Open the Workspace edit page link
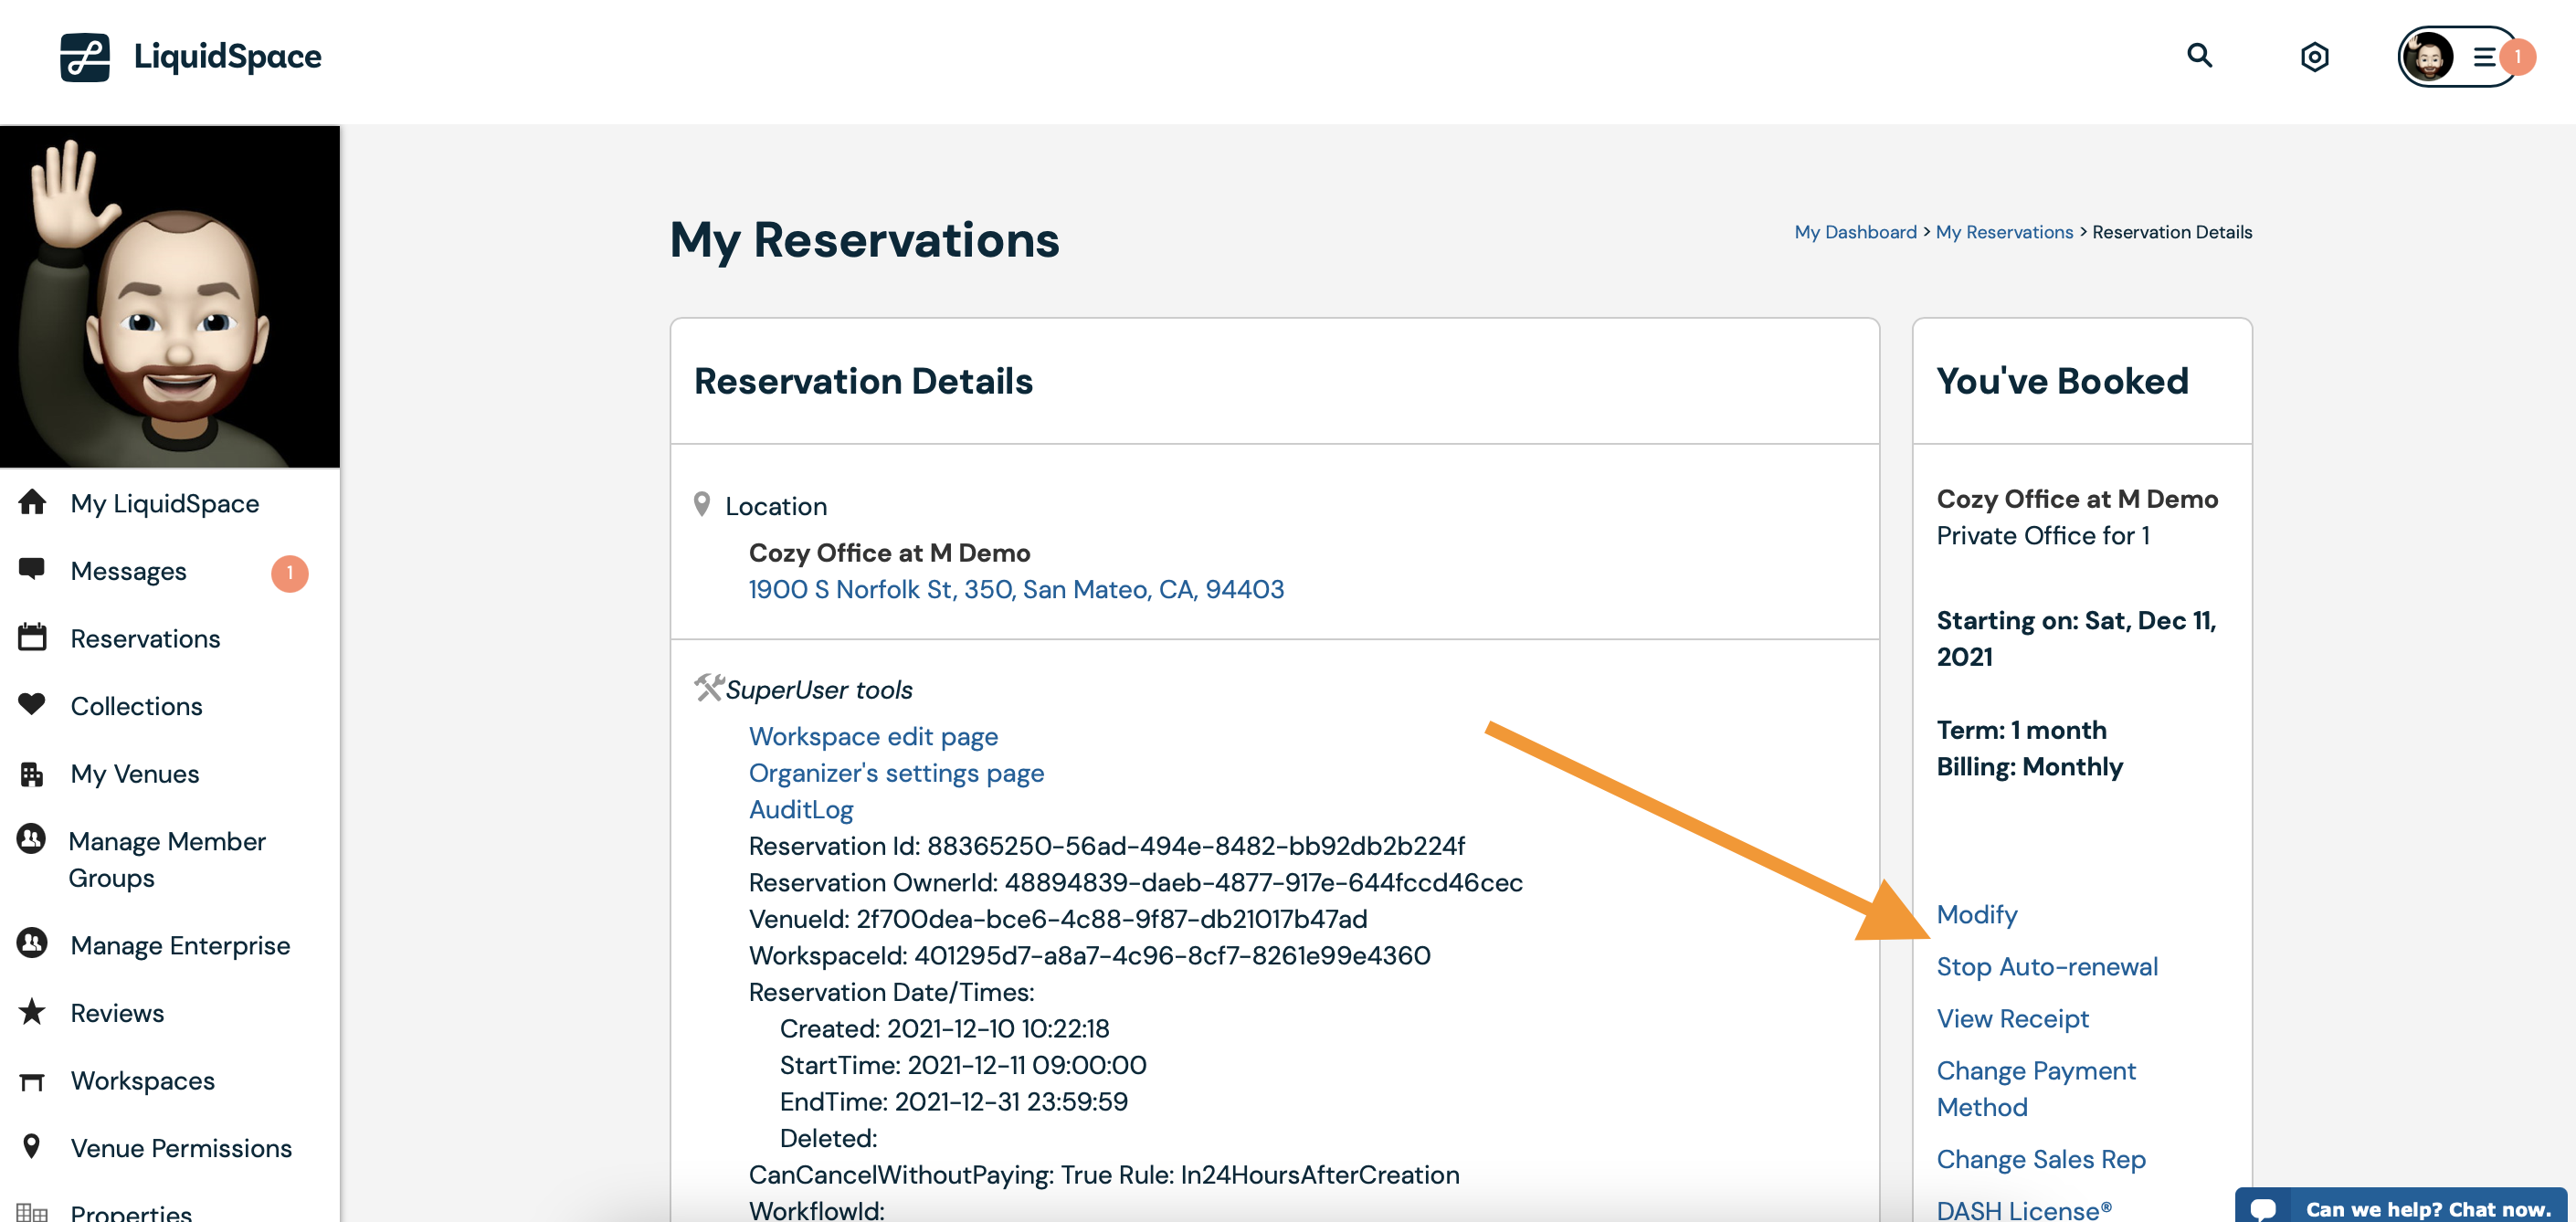 (873, 737)
